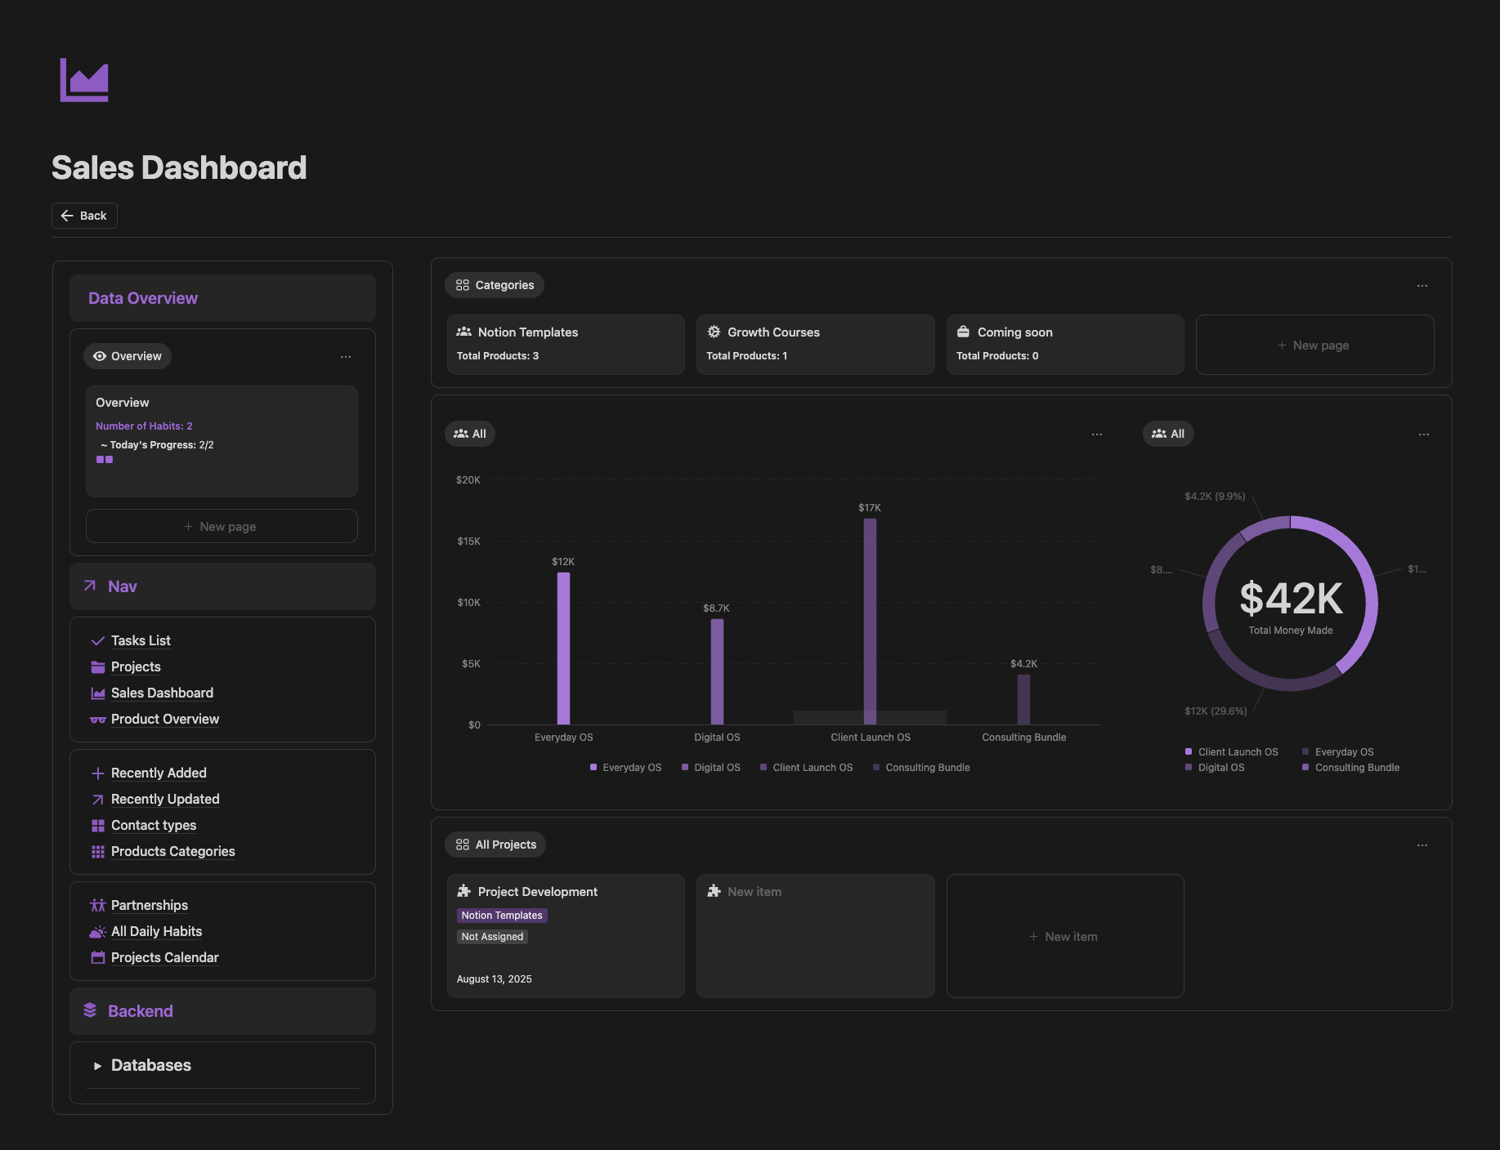Open the Recently Updated link

165,799
